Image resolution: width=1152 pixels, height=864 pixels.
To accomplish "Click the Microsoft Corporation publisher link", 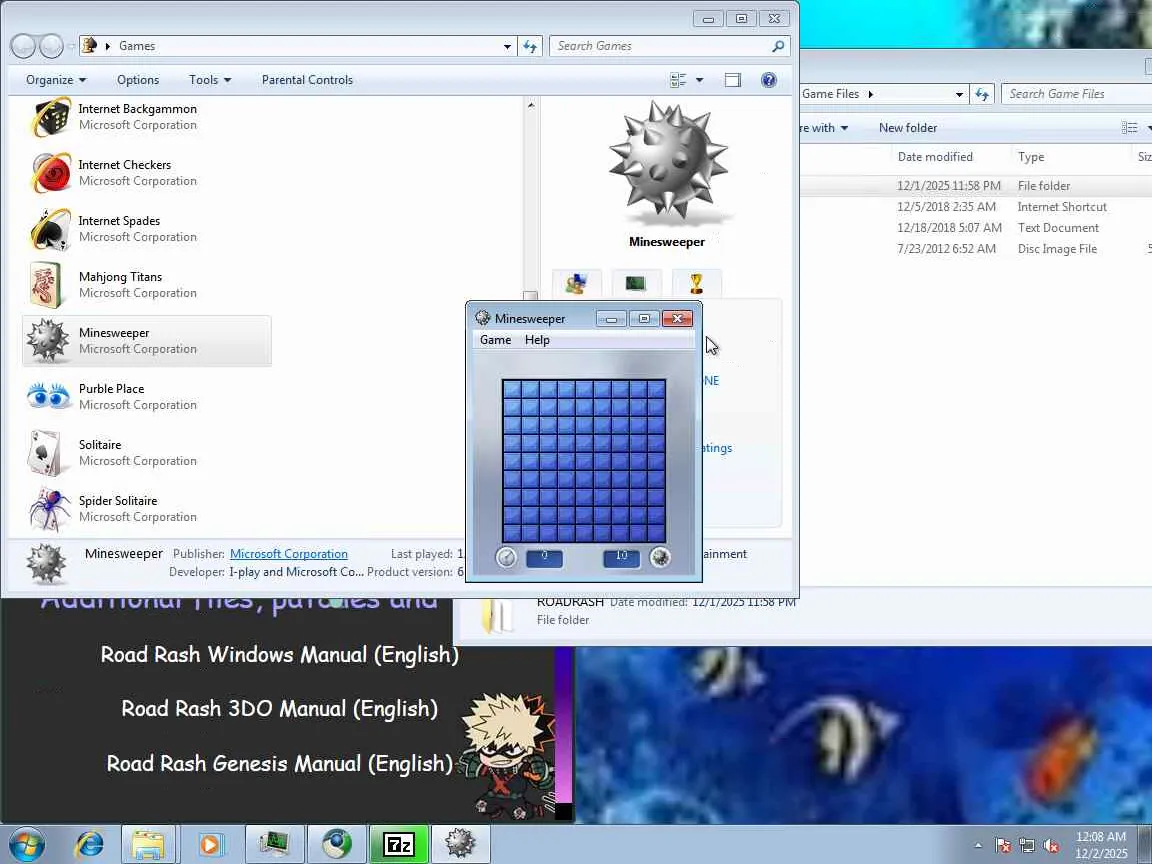I will tap(289, 554).
